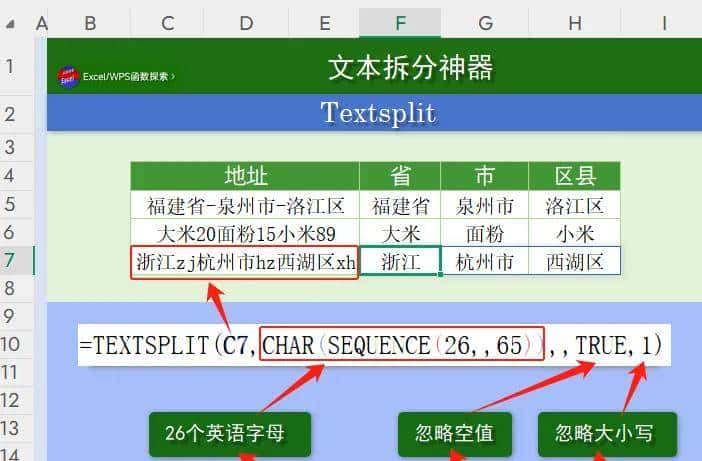702x461 pixels.
Task: Click the 文本拆分神器 title cell
Action: [x=374, y=66]
